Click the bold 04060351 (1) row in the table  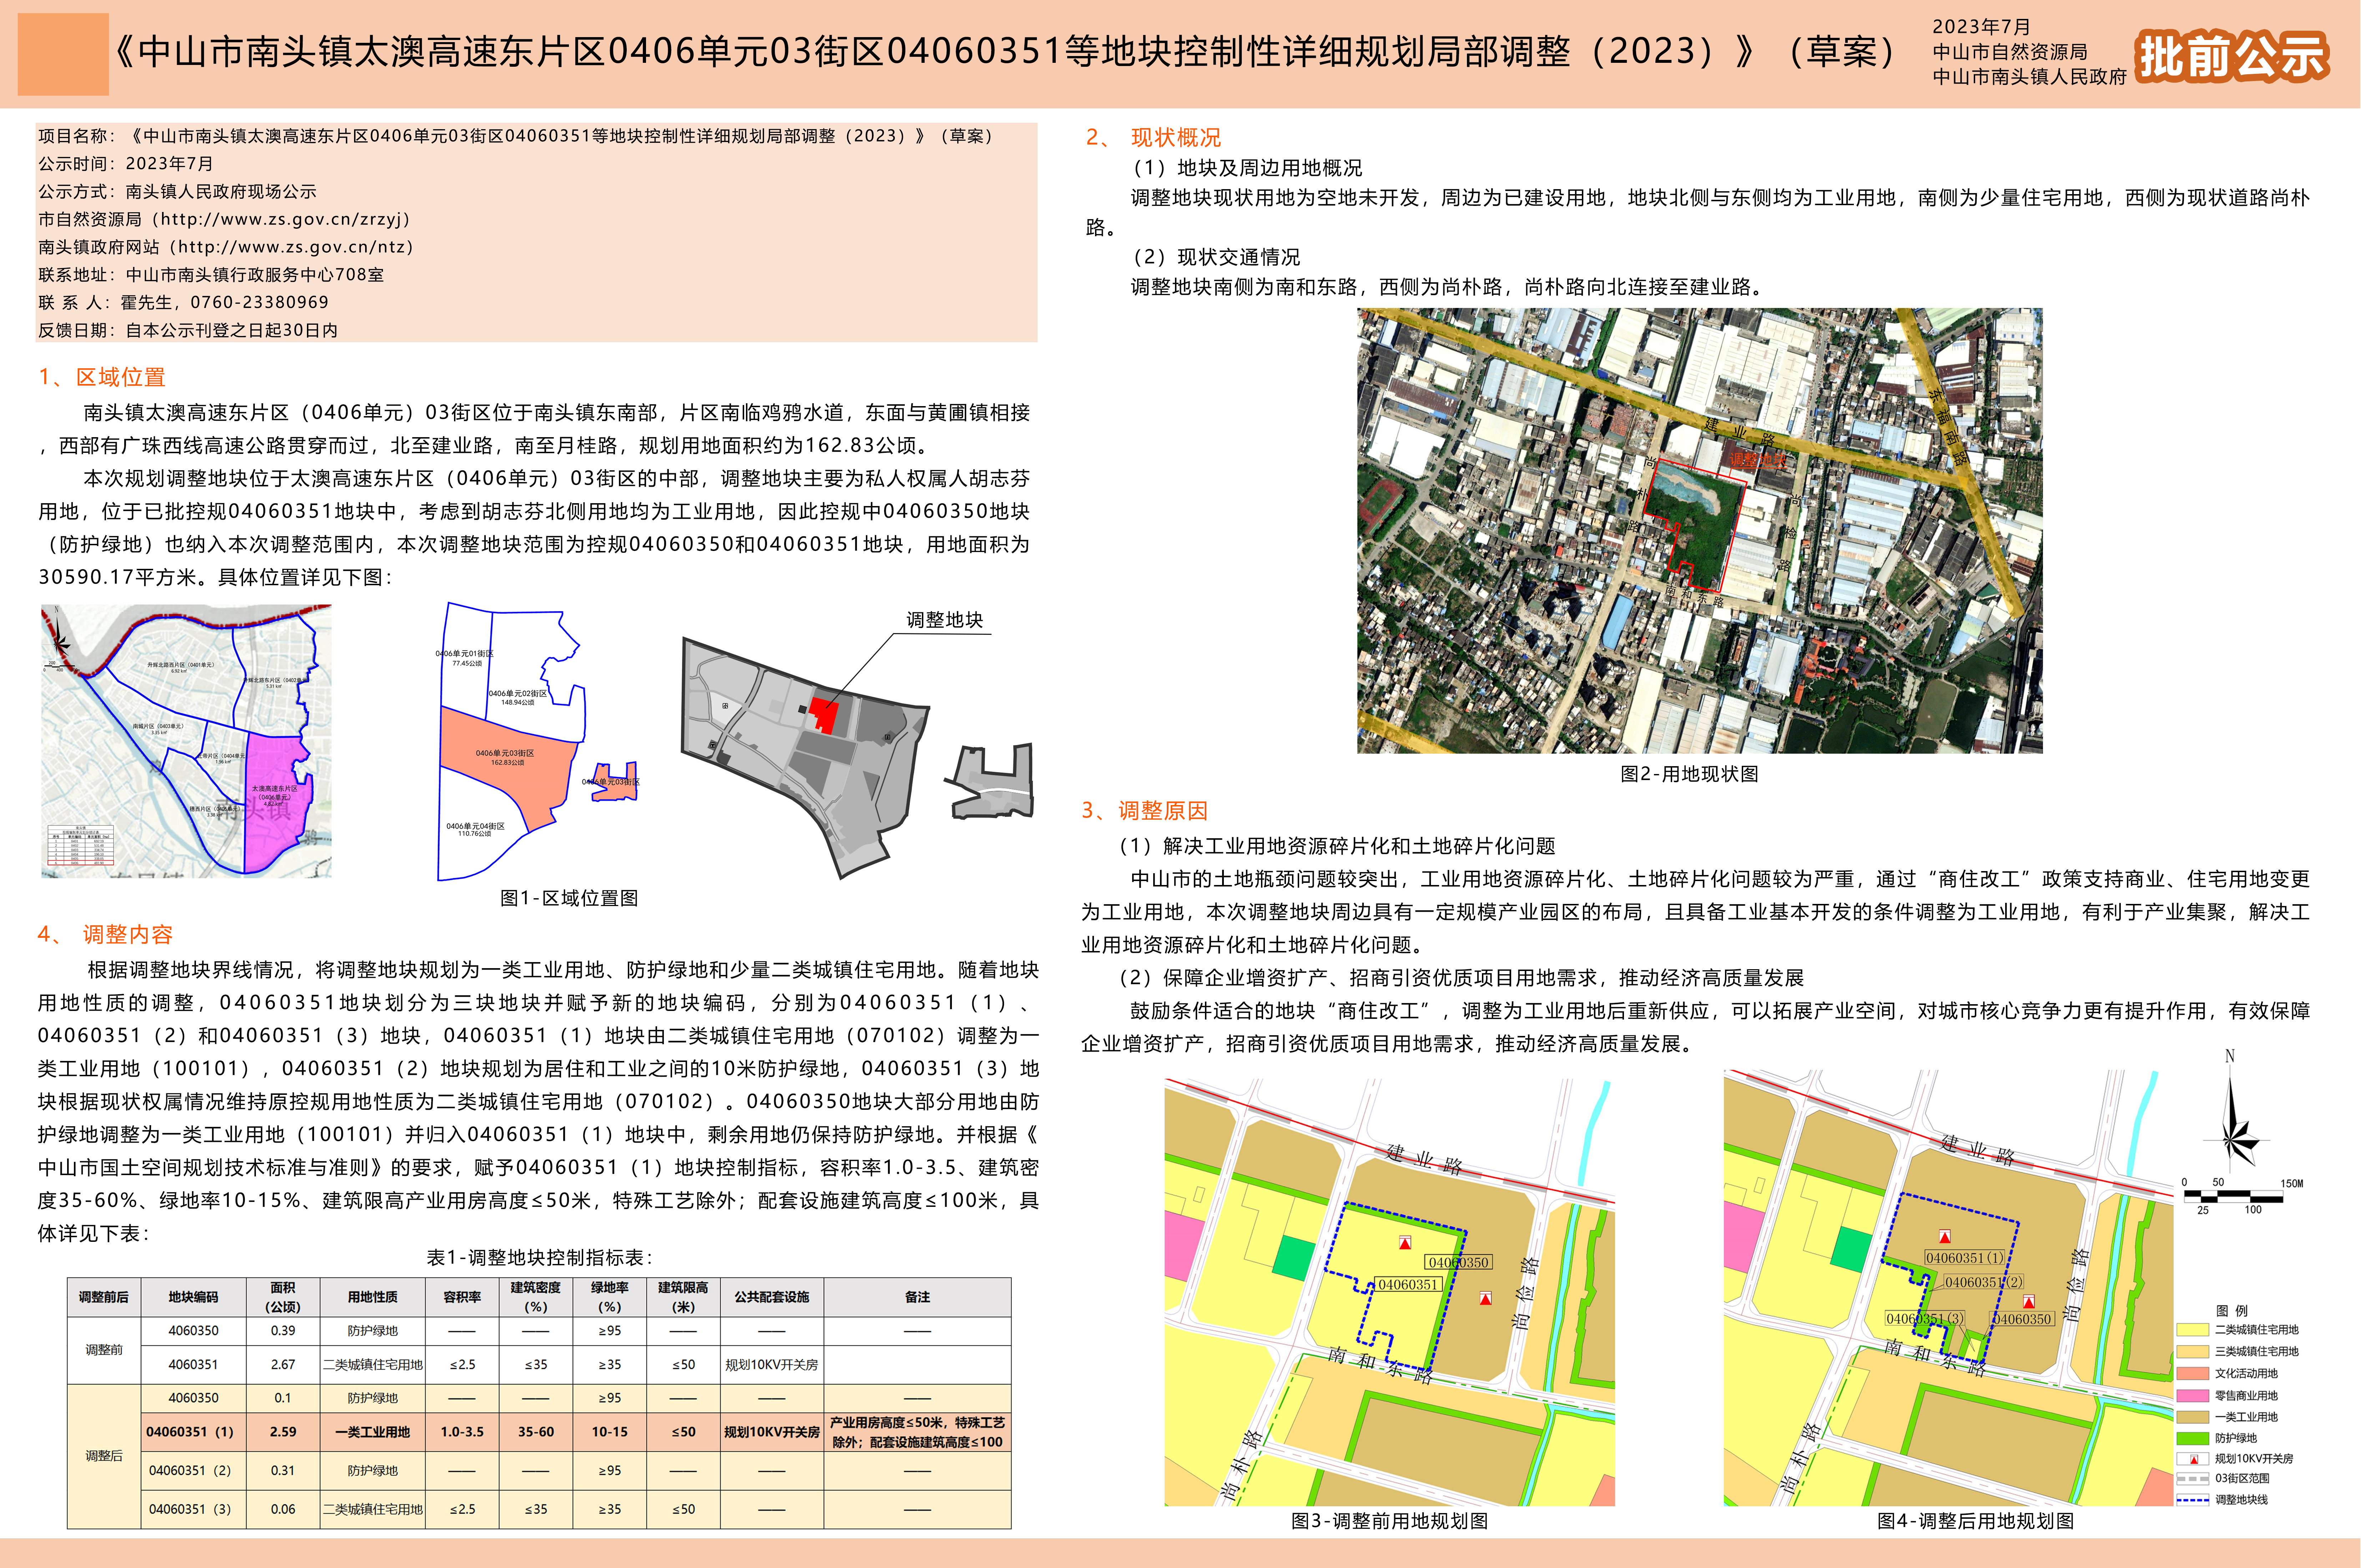coord(190,1432)
